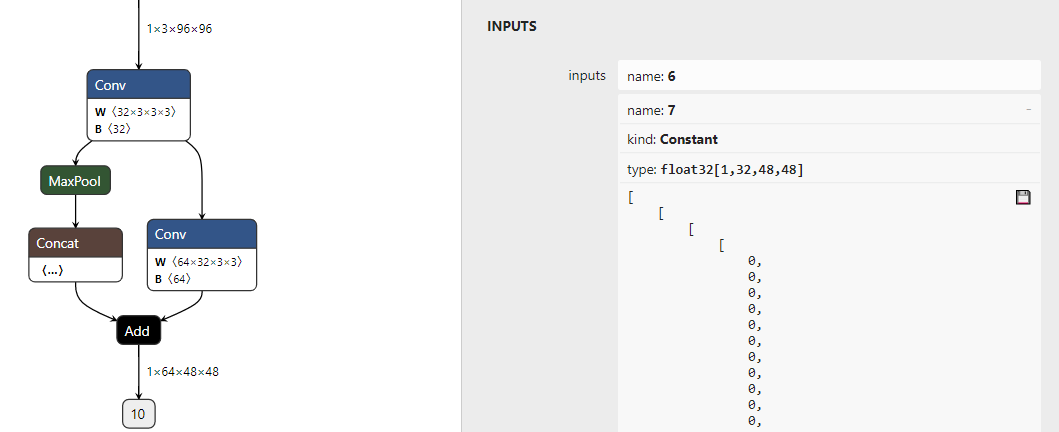The image size is (1059, 432).
Task: Select the output node labeled 10
Action: click(x=138, y=413)
